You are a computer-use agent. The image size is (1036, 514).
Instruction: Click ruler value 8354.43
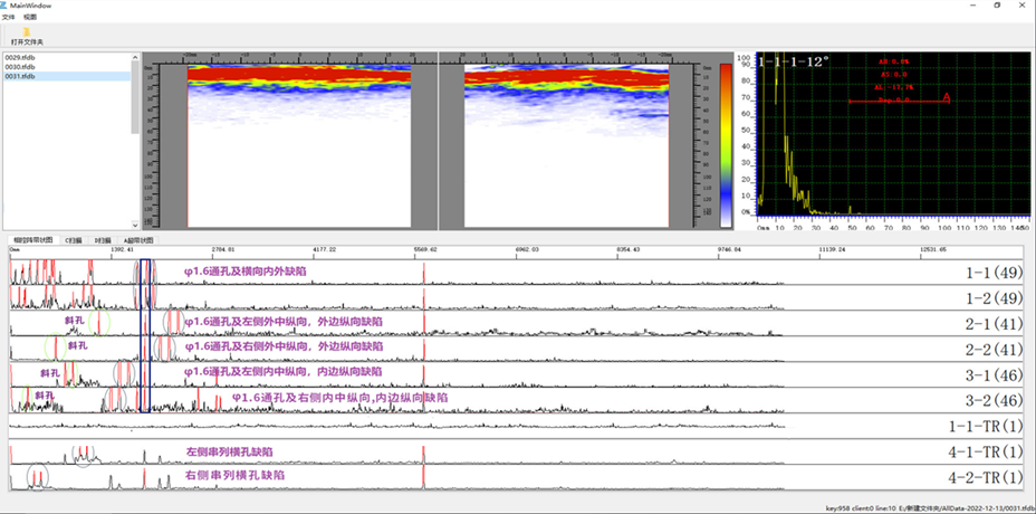pos(628,250)
